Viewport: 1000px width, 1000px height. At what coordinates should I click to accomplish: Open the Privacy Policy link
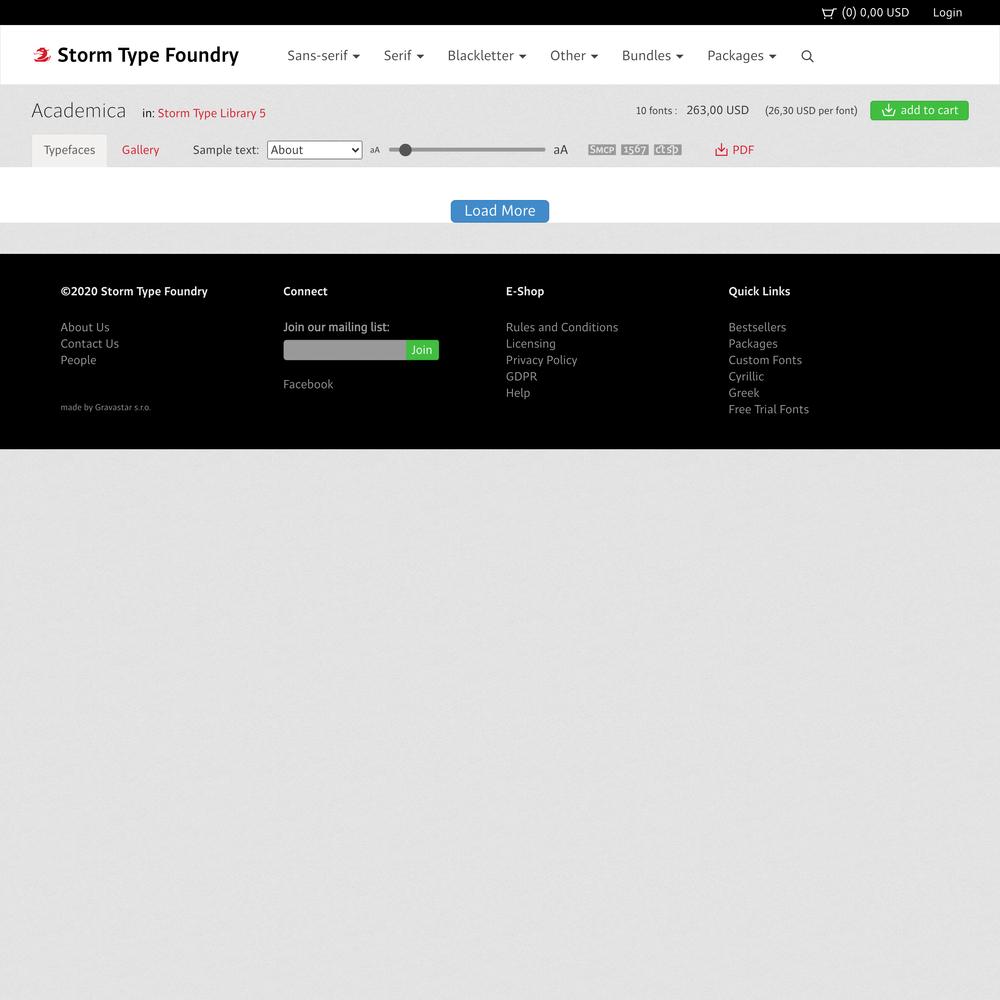coord(541,360)
